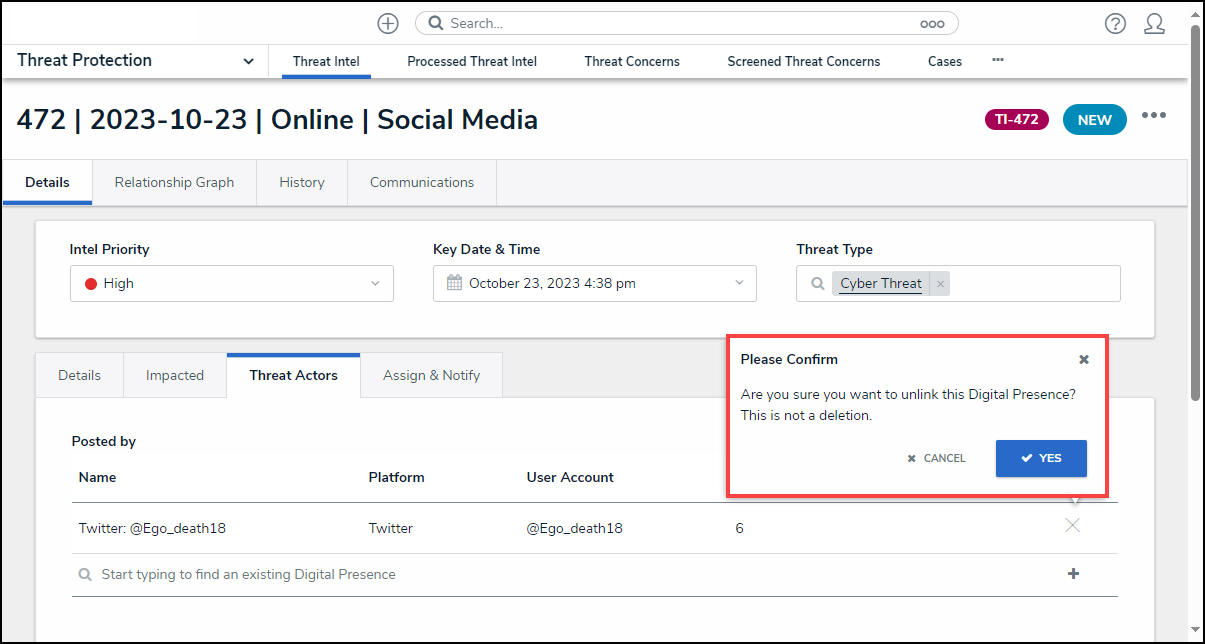
Task: Click the plus circle create icon
Action: point(388,23)
